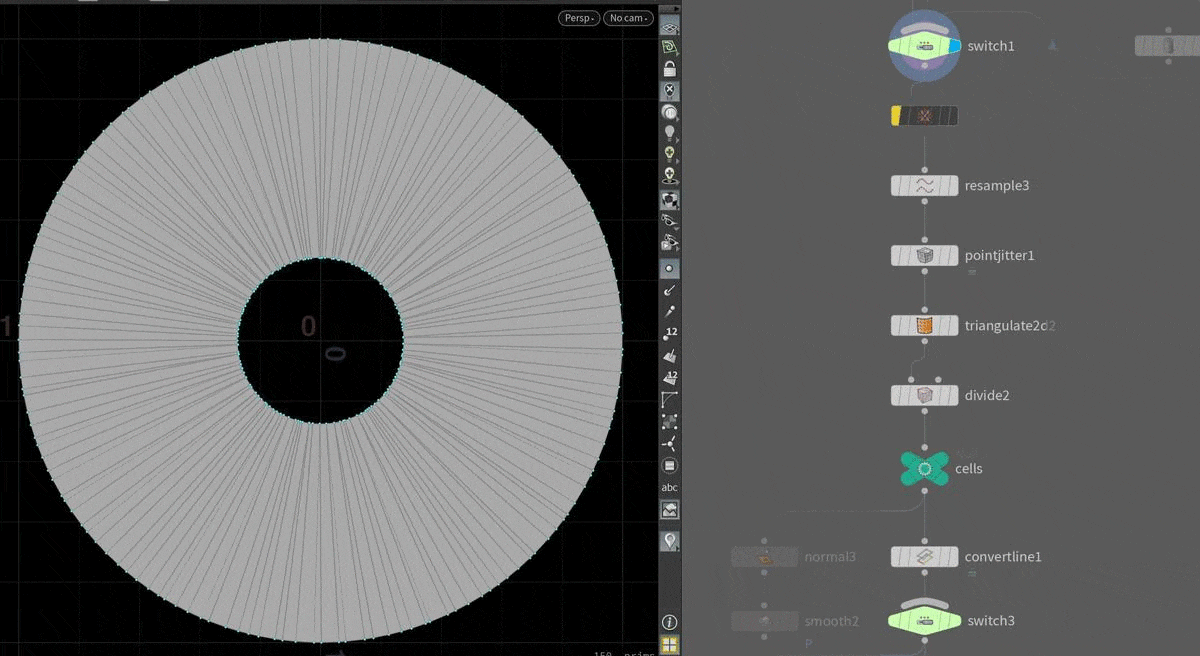The height and width of the screenshot is (656, 1200).
Task: Select the switch3 node
Action: [924, 621]
